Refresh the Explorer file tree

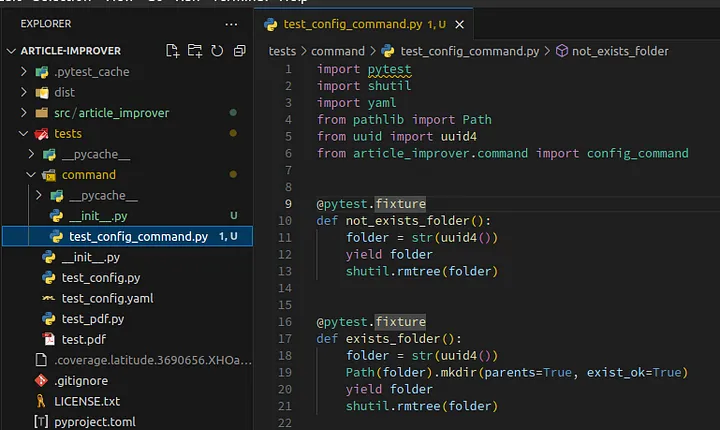point(217,51)
